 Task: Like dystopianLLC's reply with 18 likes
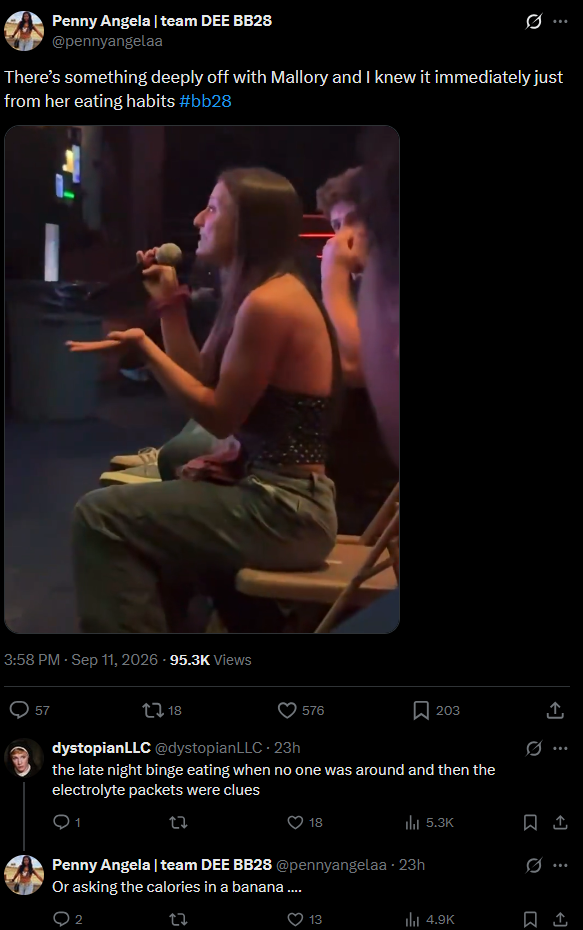pyautogui.click(x=295, y=822)
